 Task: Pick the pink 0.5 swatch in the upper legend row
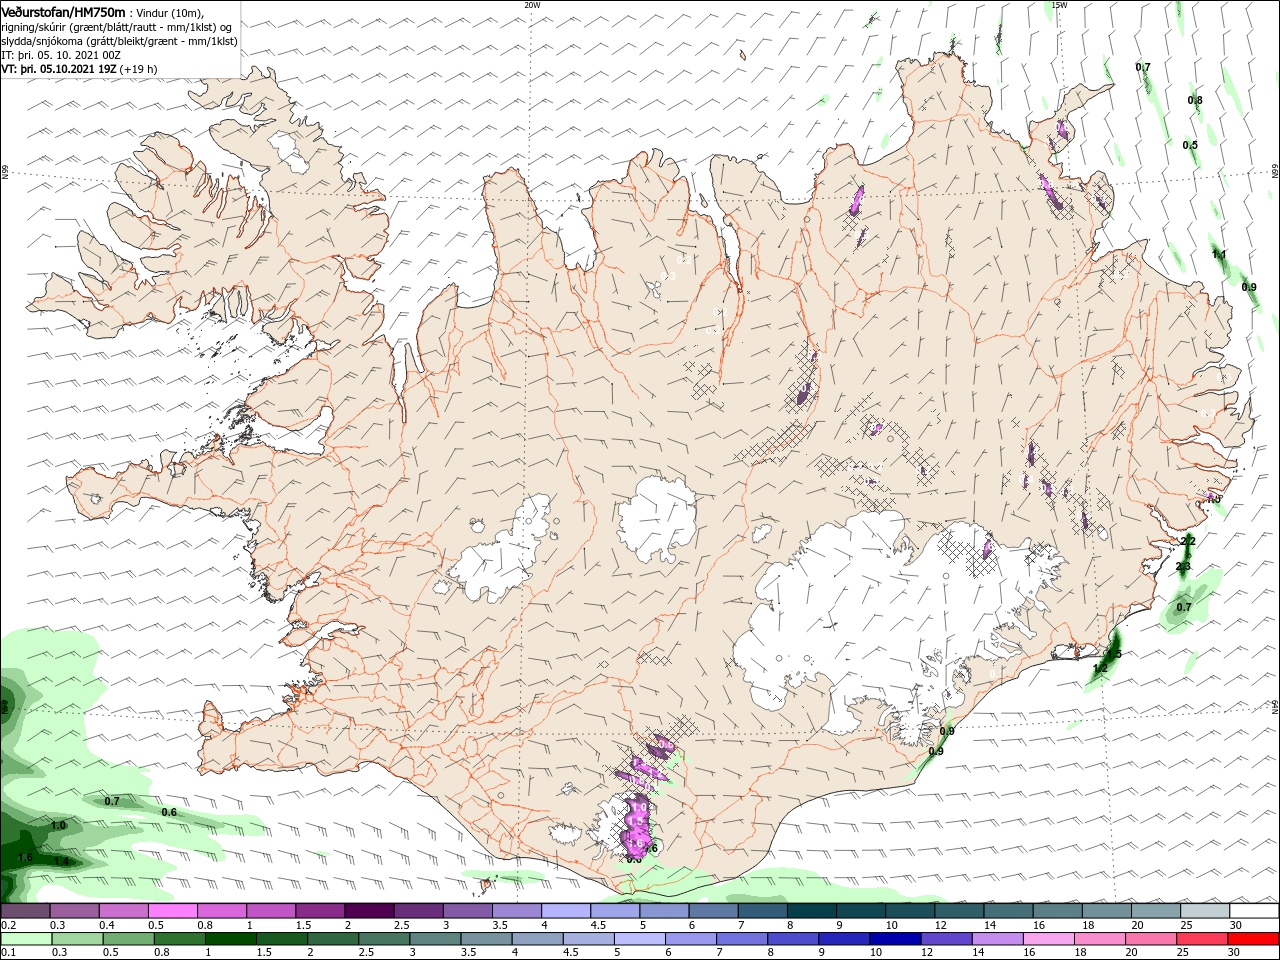(x=172, y=911)
